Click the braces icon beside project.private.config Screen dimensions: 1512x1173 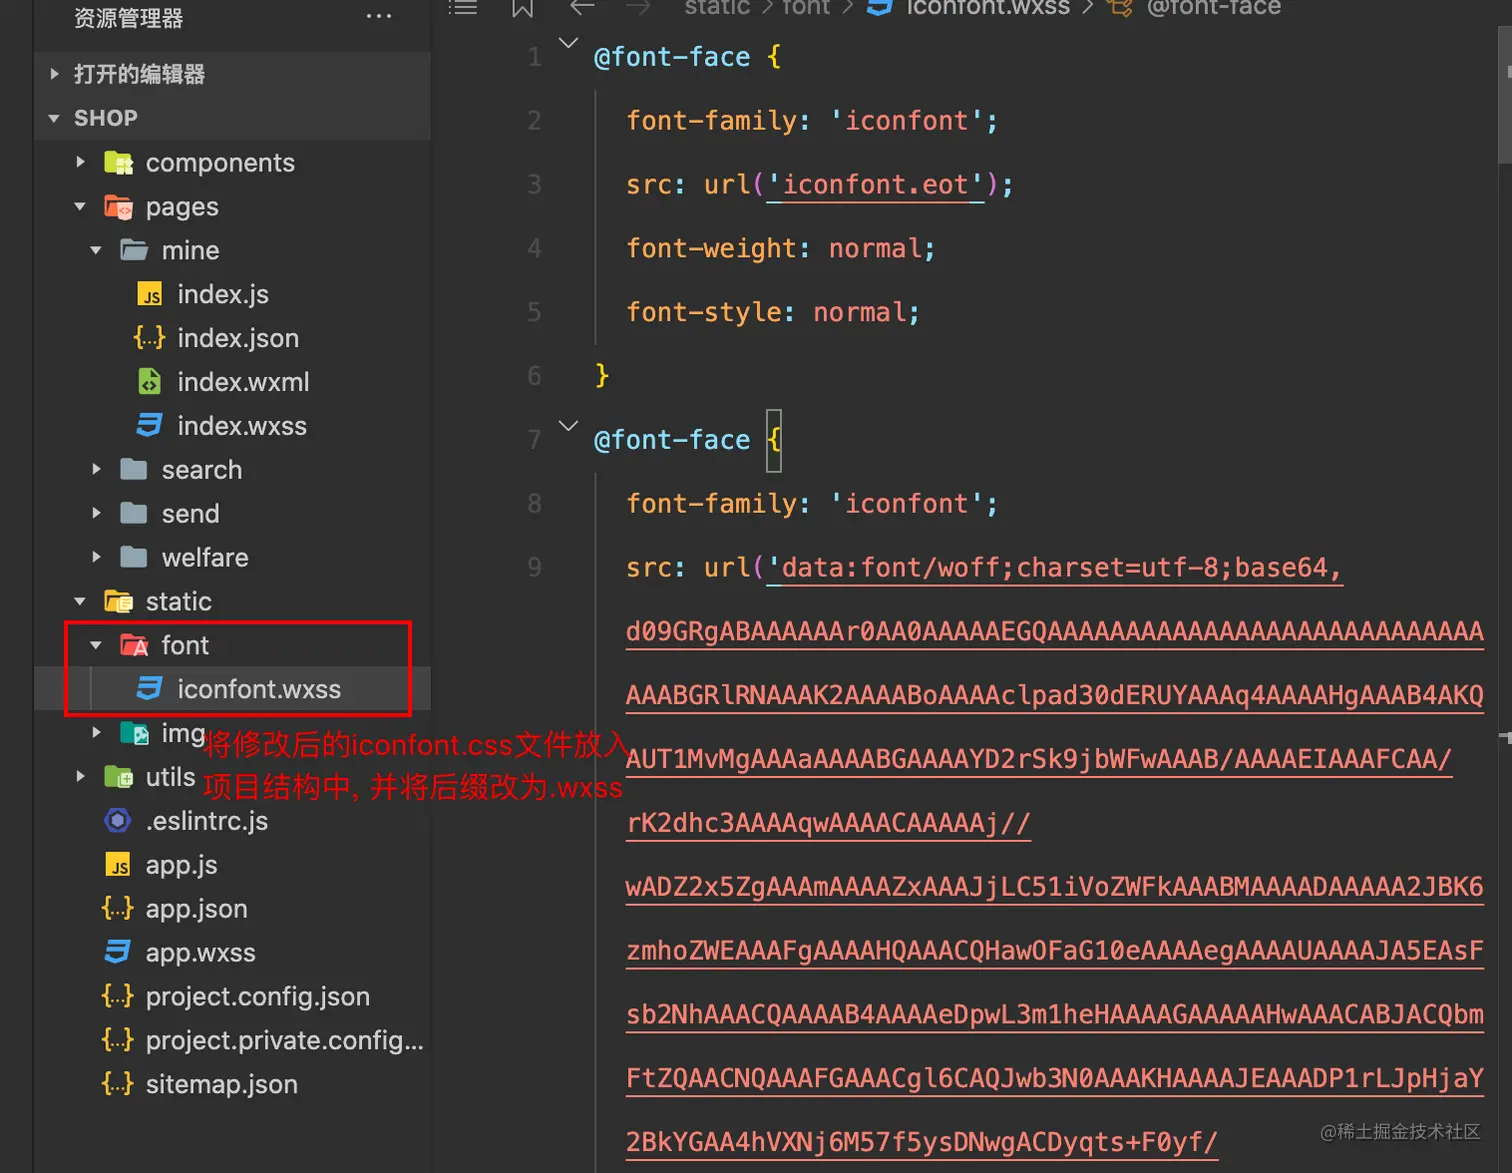pyautogui.click(x=117, y=1040)
